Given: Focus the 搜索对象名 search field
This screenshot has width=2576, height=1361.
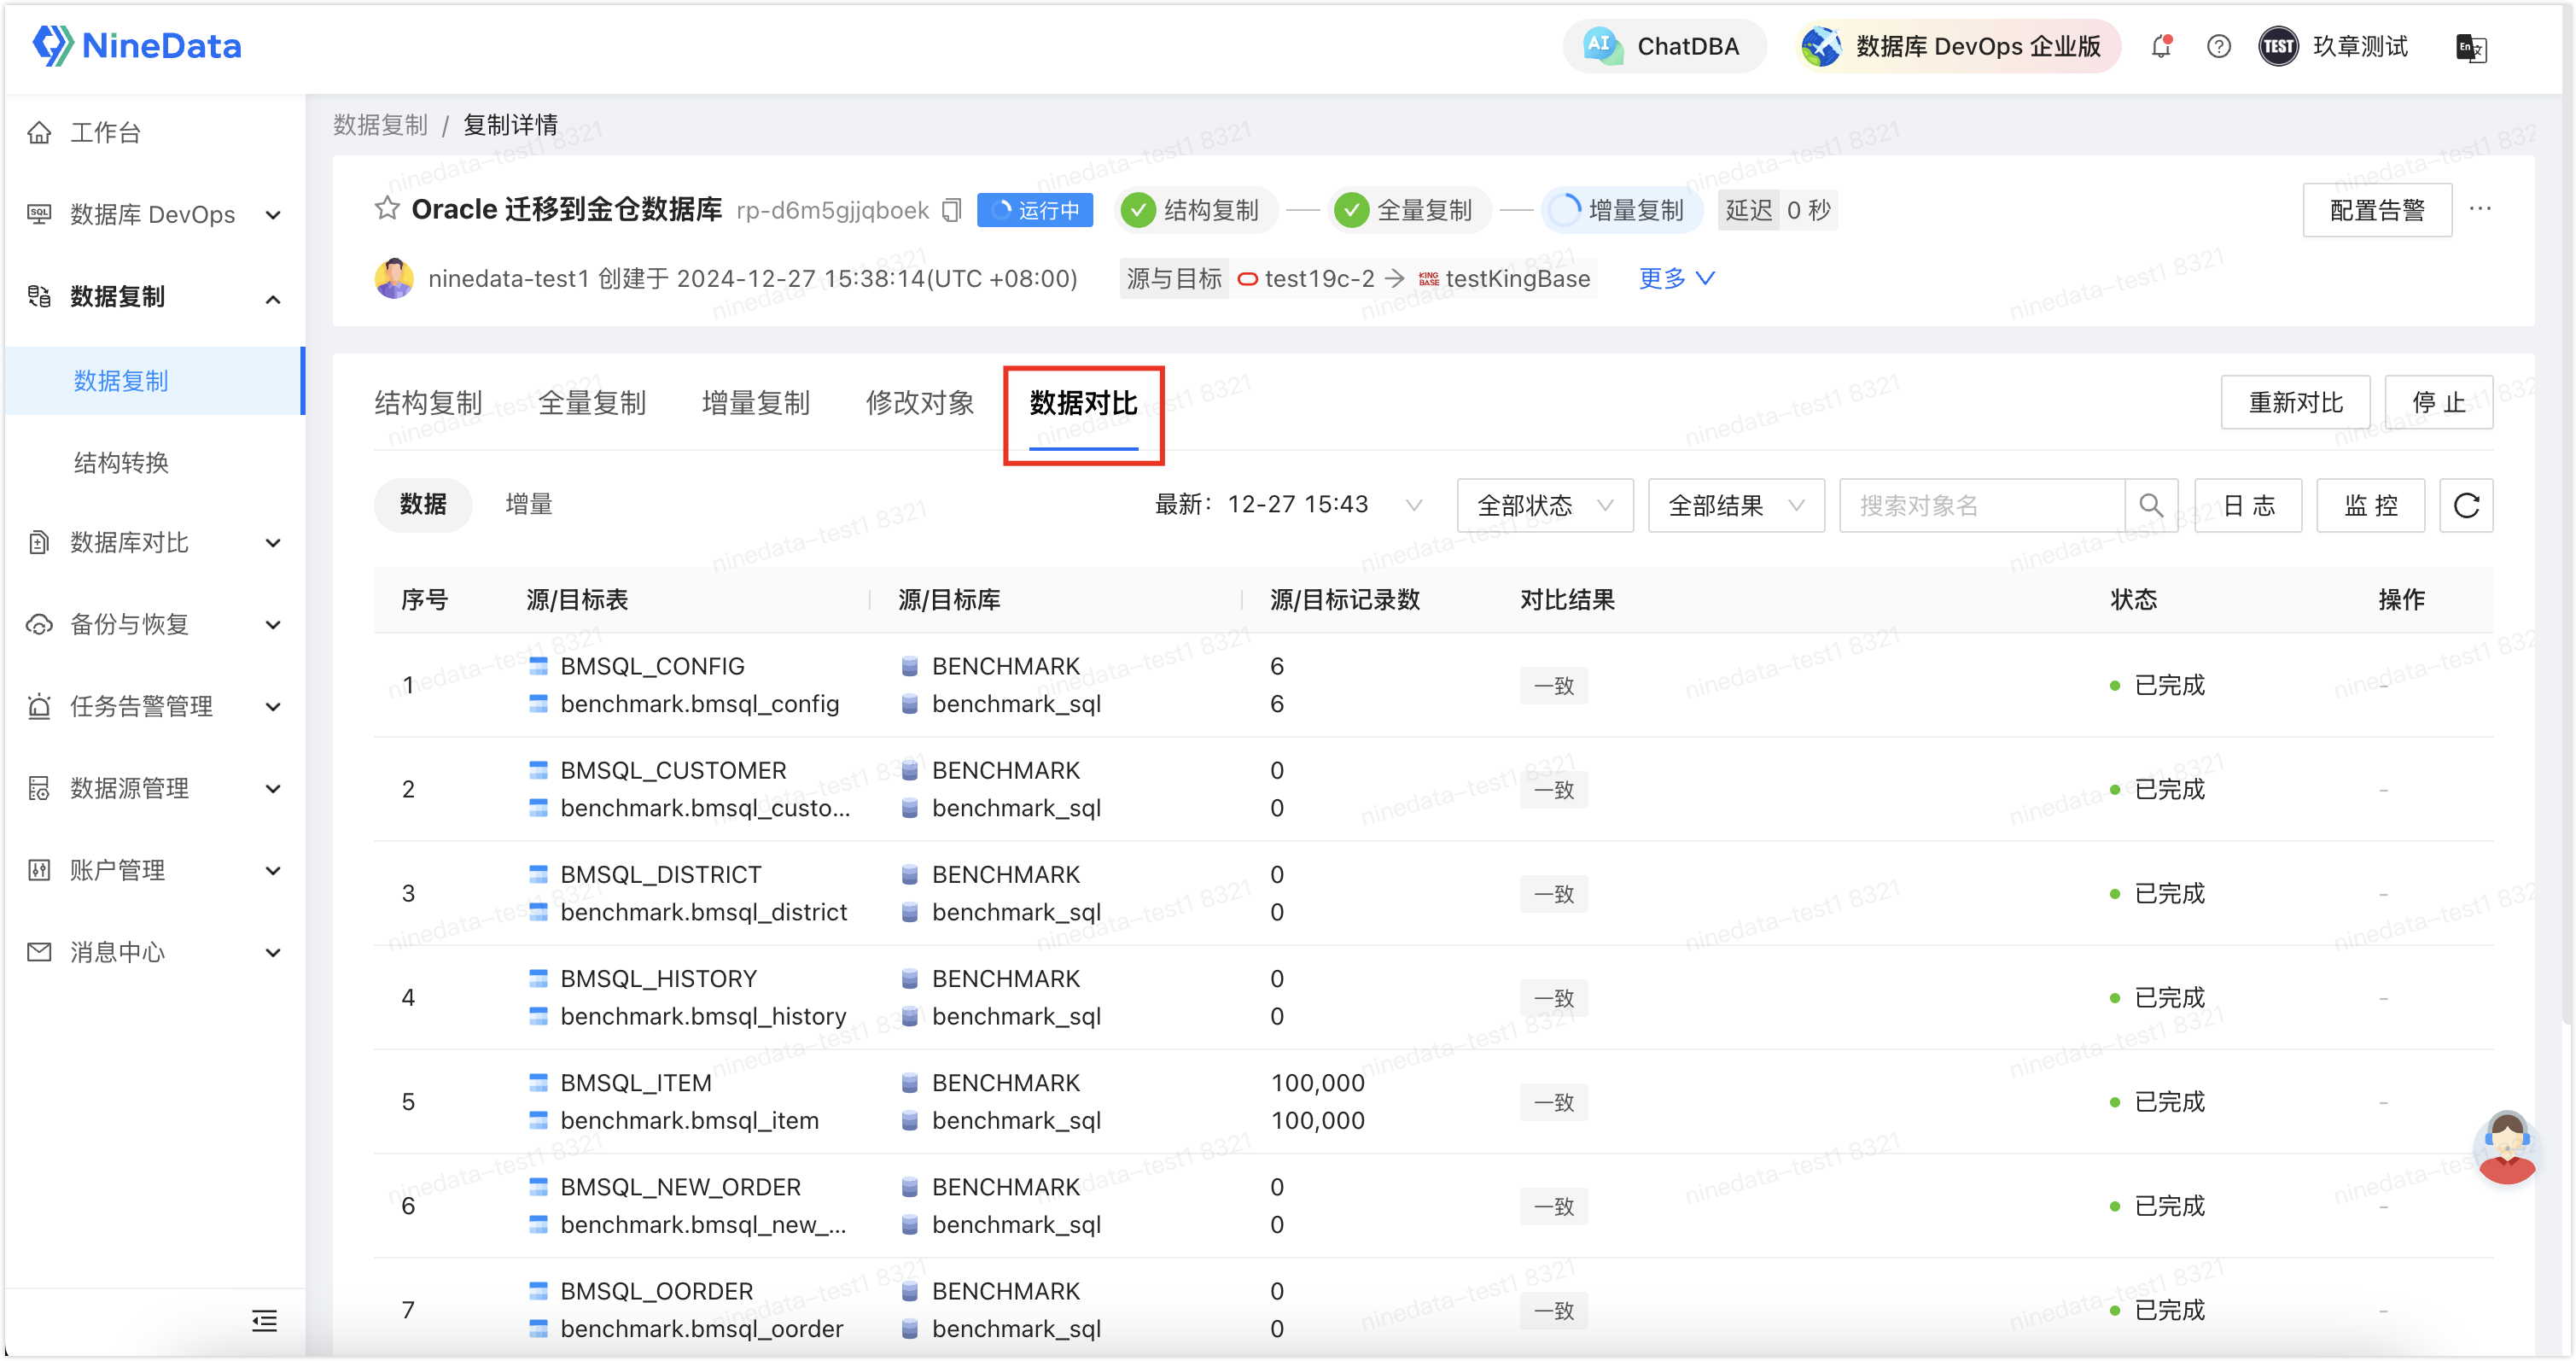Looking at the screenshot, I should tap(1982, 505).
